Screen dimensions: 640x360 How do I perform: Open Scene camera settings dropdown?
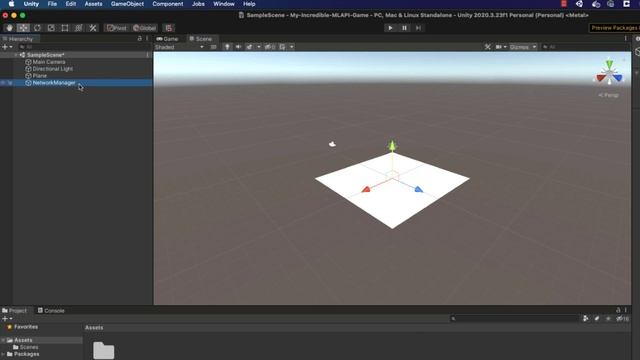[501, 47]
